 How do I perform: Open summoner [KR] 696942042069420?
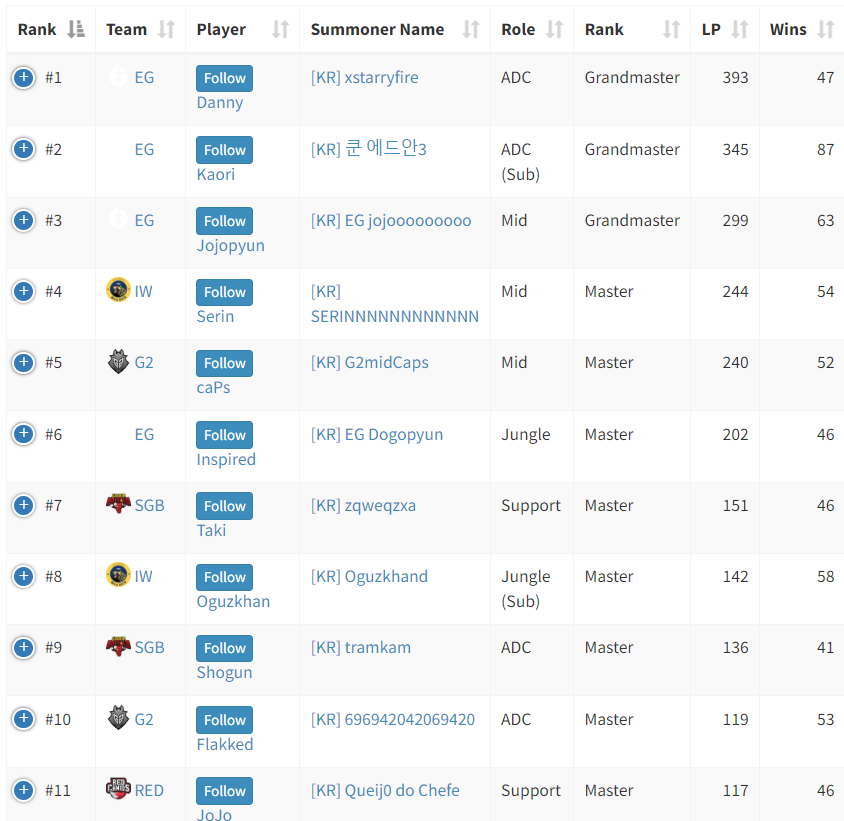pos(392,719)
